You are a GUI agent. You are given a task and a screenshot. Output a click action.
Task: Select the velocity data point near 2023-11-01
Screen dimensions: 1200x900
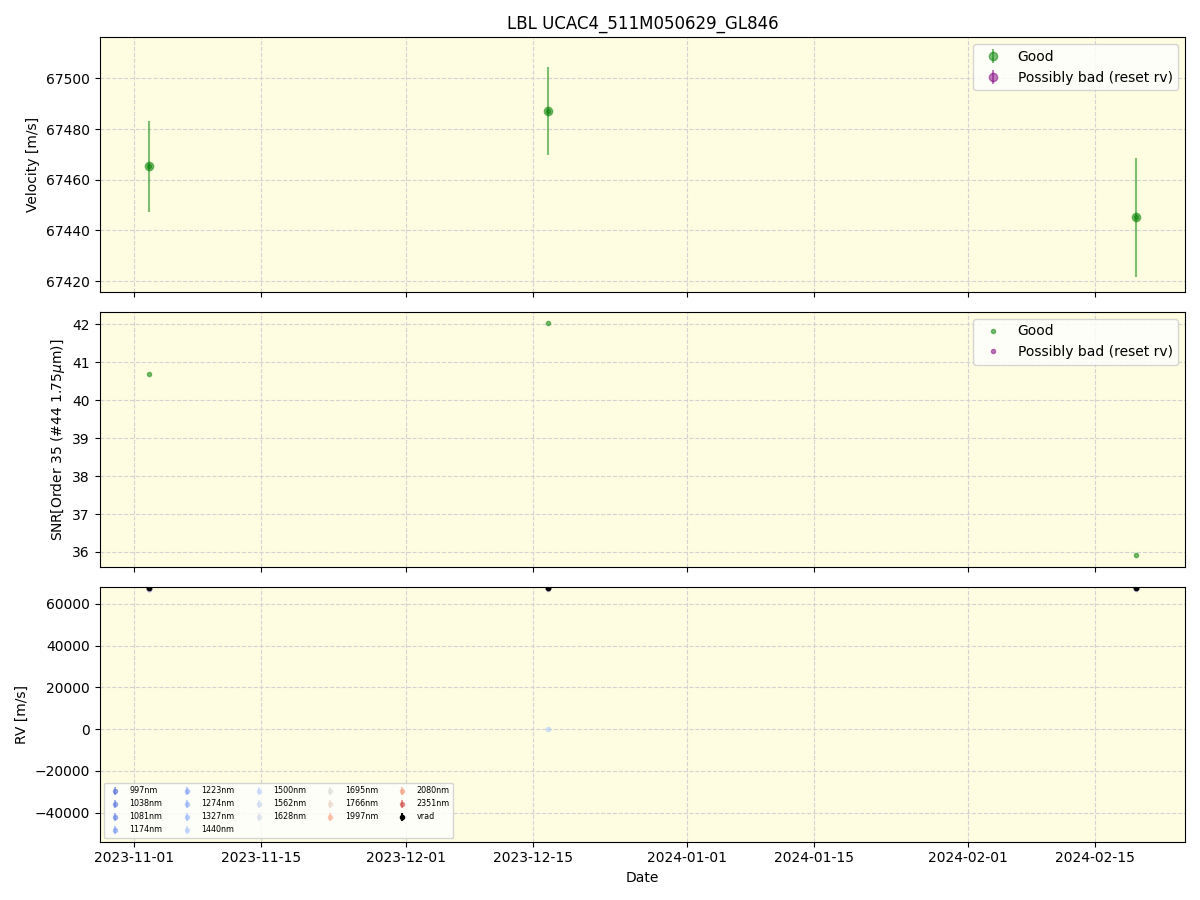[x=149, y=166]
